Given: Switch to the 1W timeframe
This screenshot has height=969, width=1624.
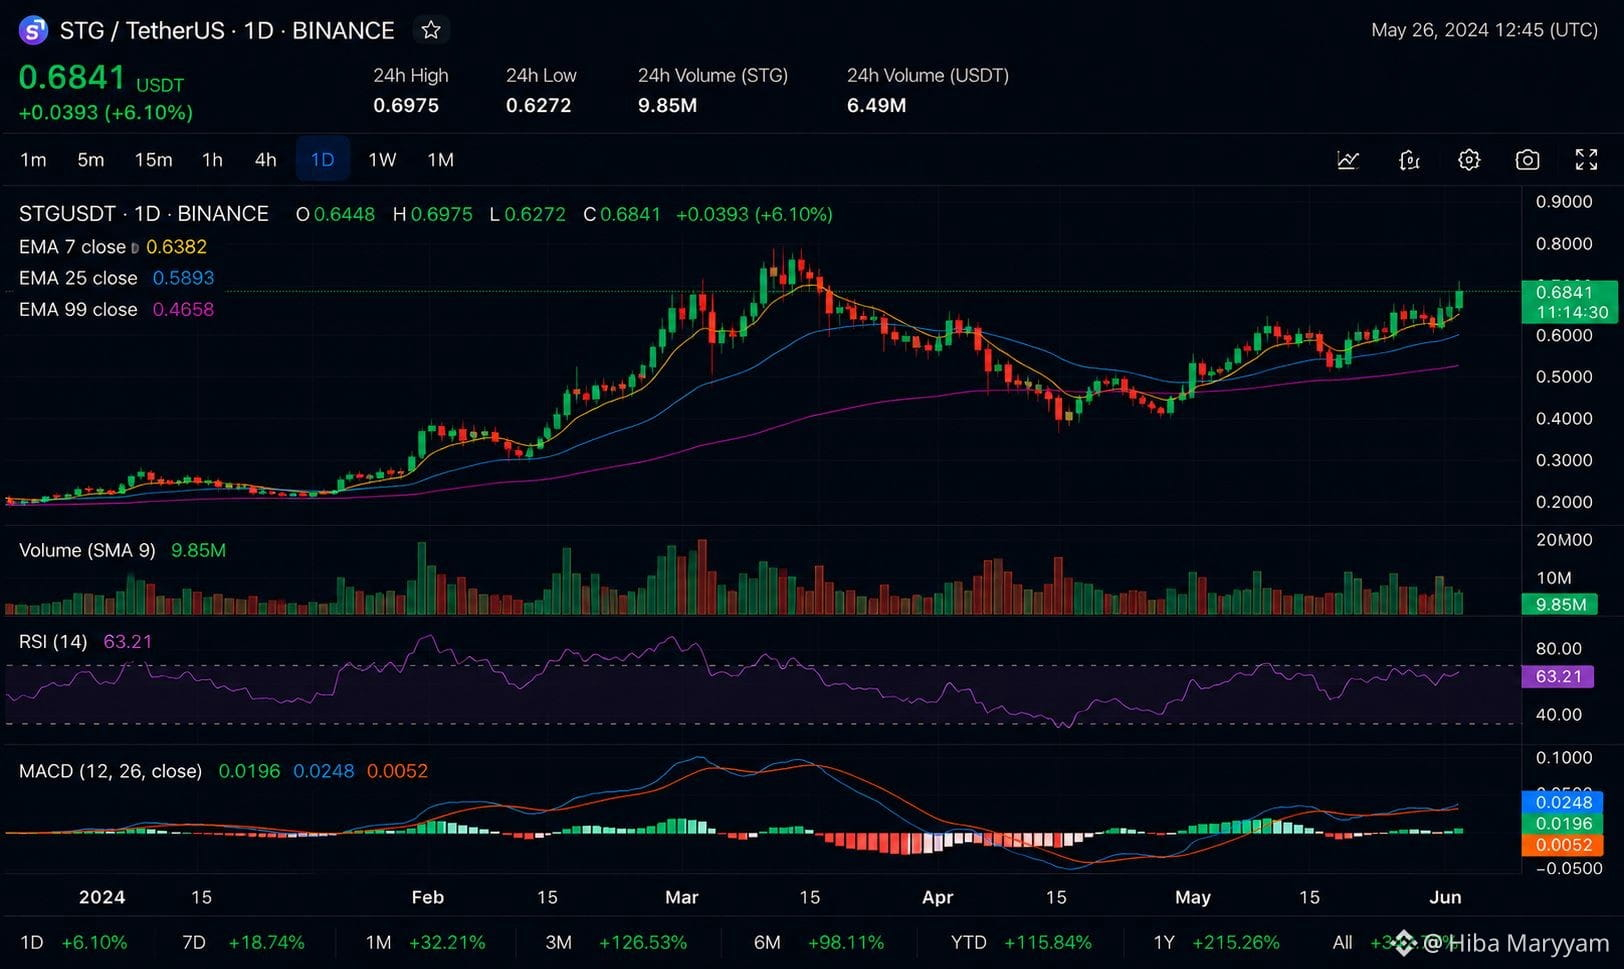Looking at the screenshot, I should click(382, 160).
